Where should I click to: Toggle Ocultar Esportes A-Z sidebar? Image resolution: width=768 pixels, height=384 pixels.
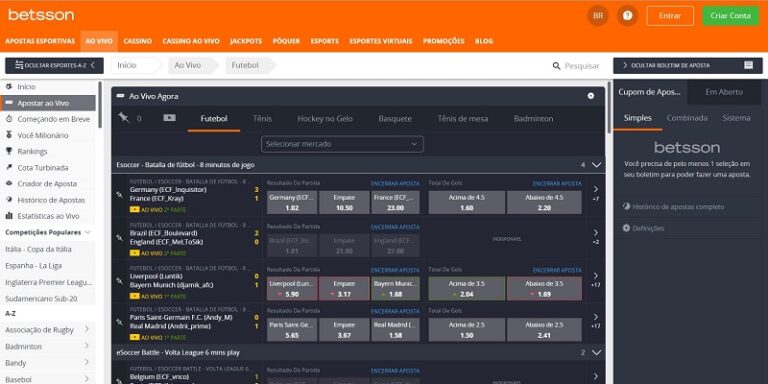click(54, 65)
